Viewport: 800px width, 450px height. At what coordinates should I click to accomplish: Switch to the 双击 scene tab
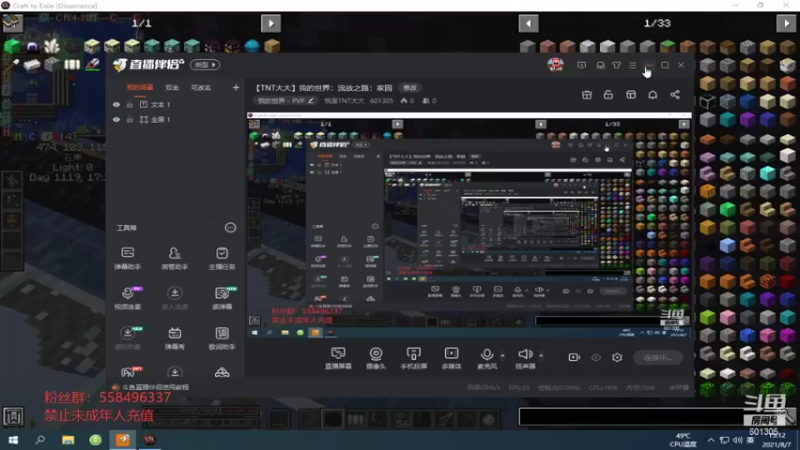coord(172,88)
